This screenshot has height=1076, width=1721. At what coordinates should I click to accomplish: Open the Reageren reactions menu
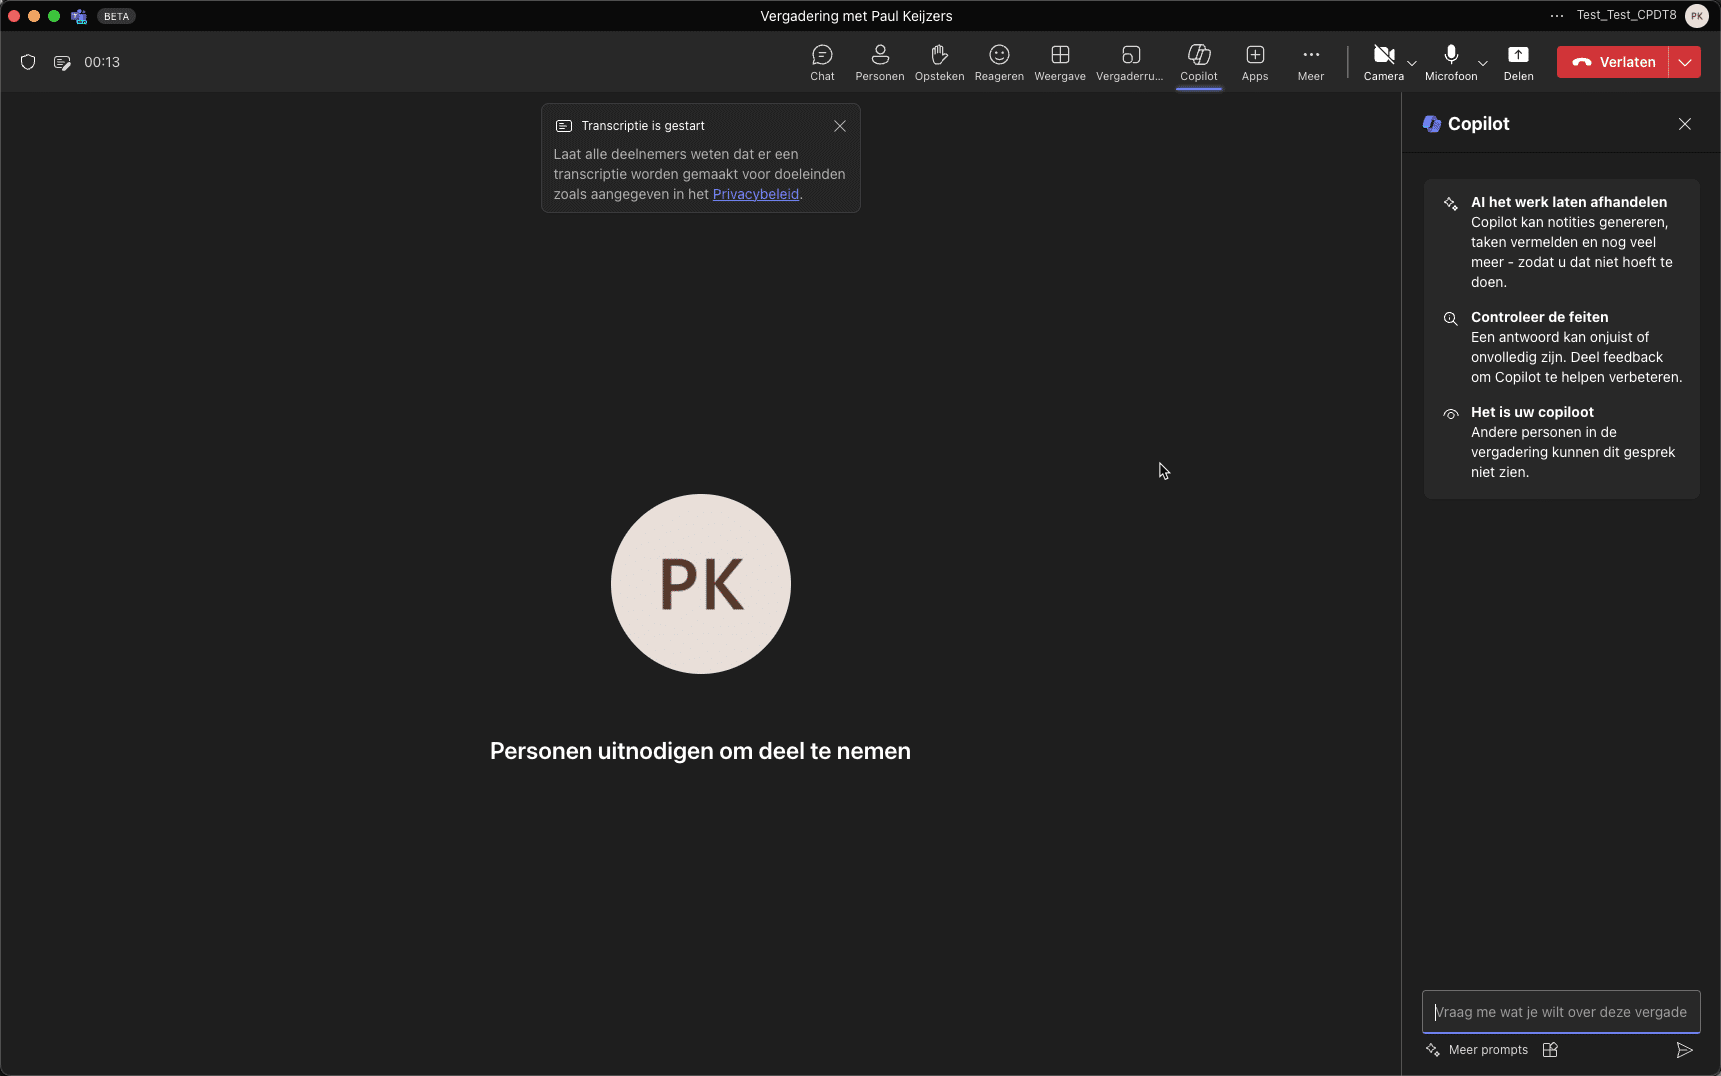tap(998, 62)
